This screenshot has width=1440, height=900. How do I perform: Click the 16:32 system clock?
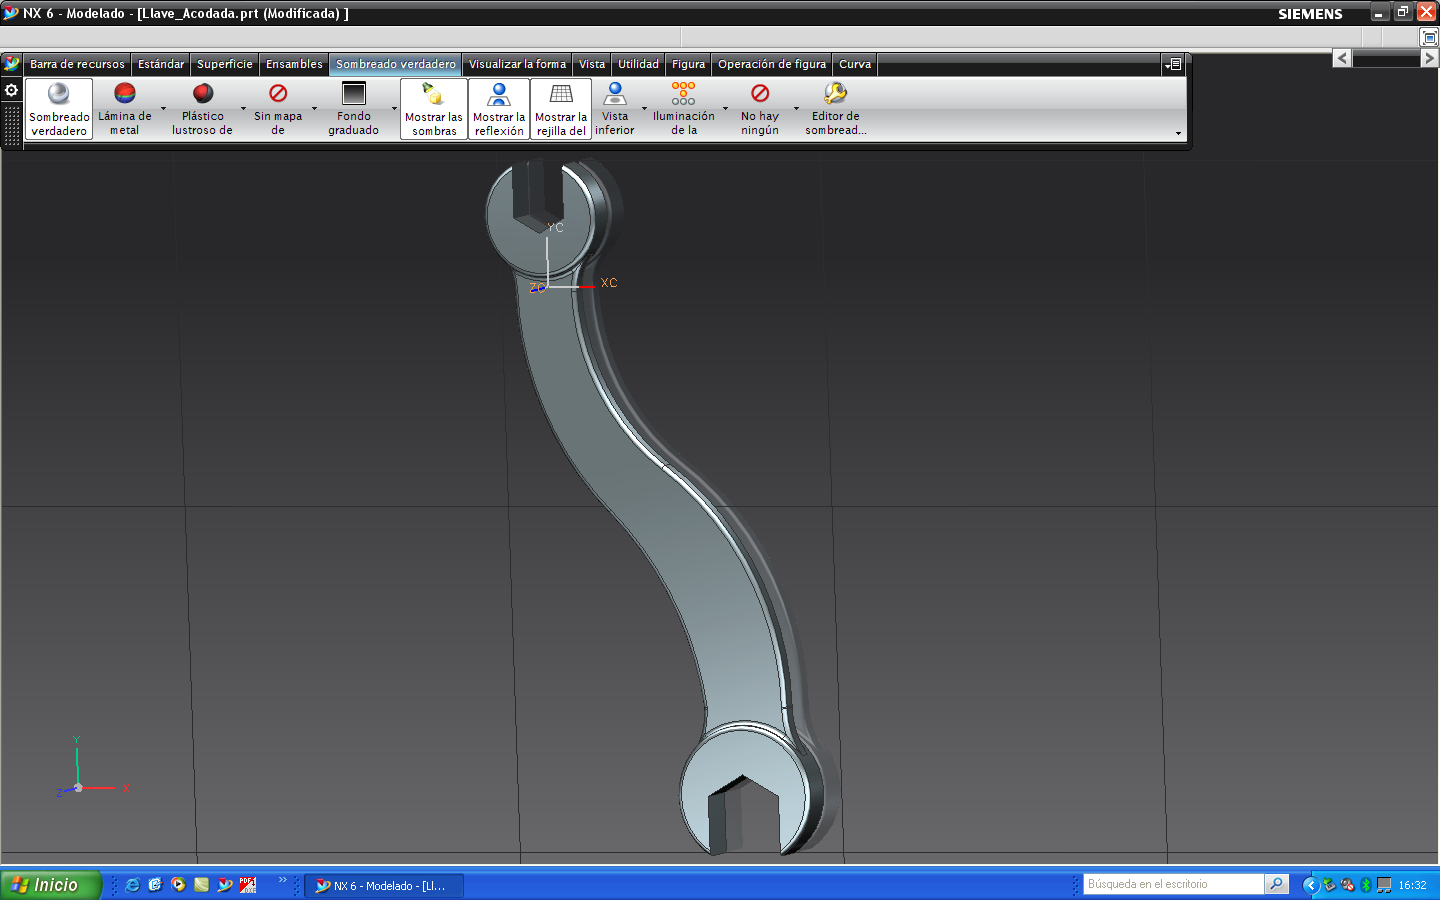pyautogui.click(x=1412, y=885)
